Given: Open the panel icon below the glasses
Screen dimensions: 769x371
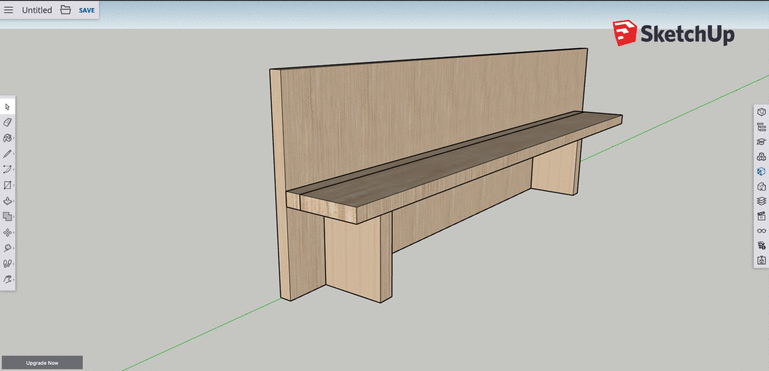Looking at the screenshot, I should pos(761,245).
